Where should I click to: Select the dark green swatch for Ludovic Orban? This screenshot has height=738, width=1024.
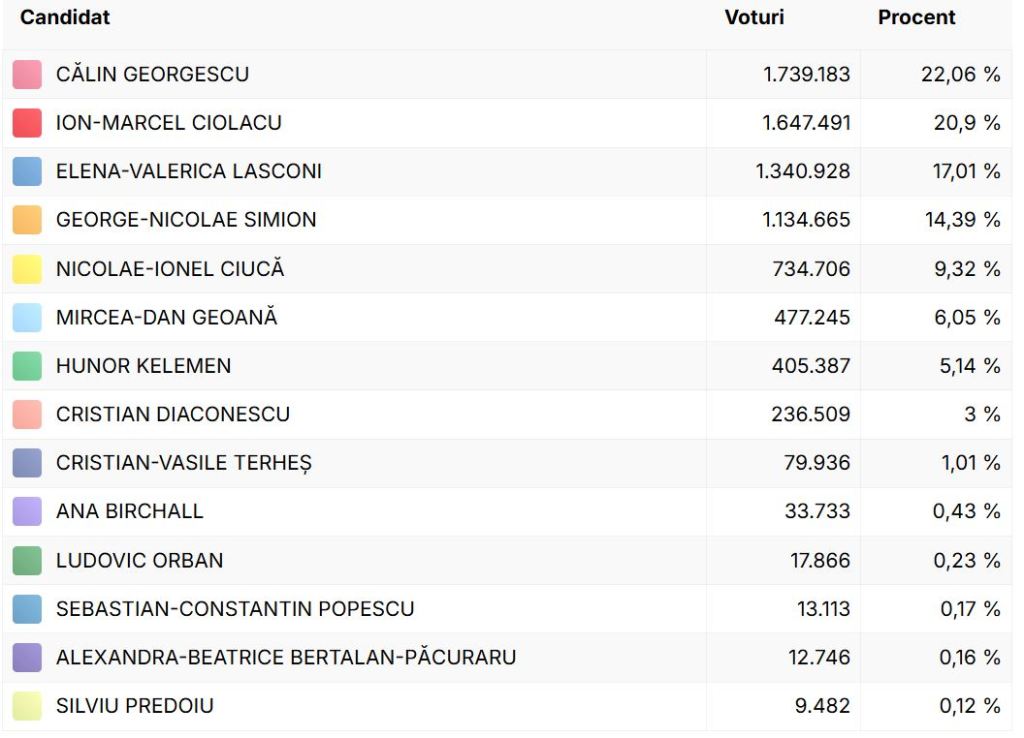[x=27, y=560]
